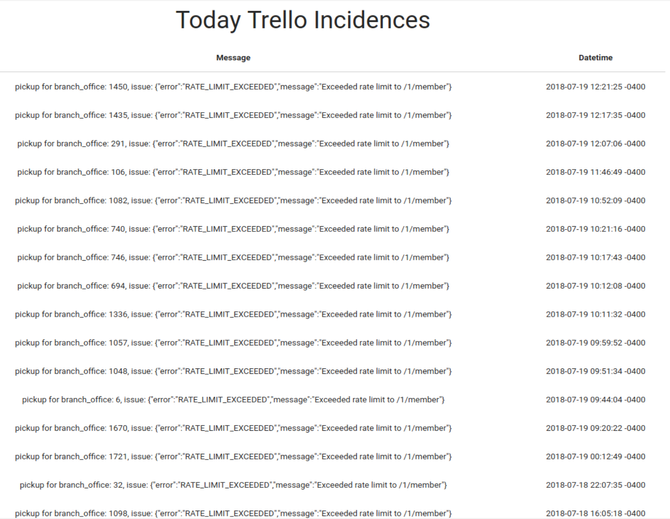Click the 2018-07-18 22:07:35 datetime cell
The width and height of the screenshot is (670, 519).
(x=595, y=485)
